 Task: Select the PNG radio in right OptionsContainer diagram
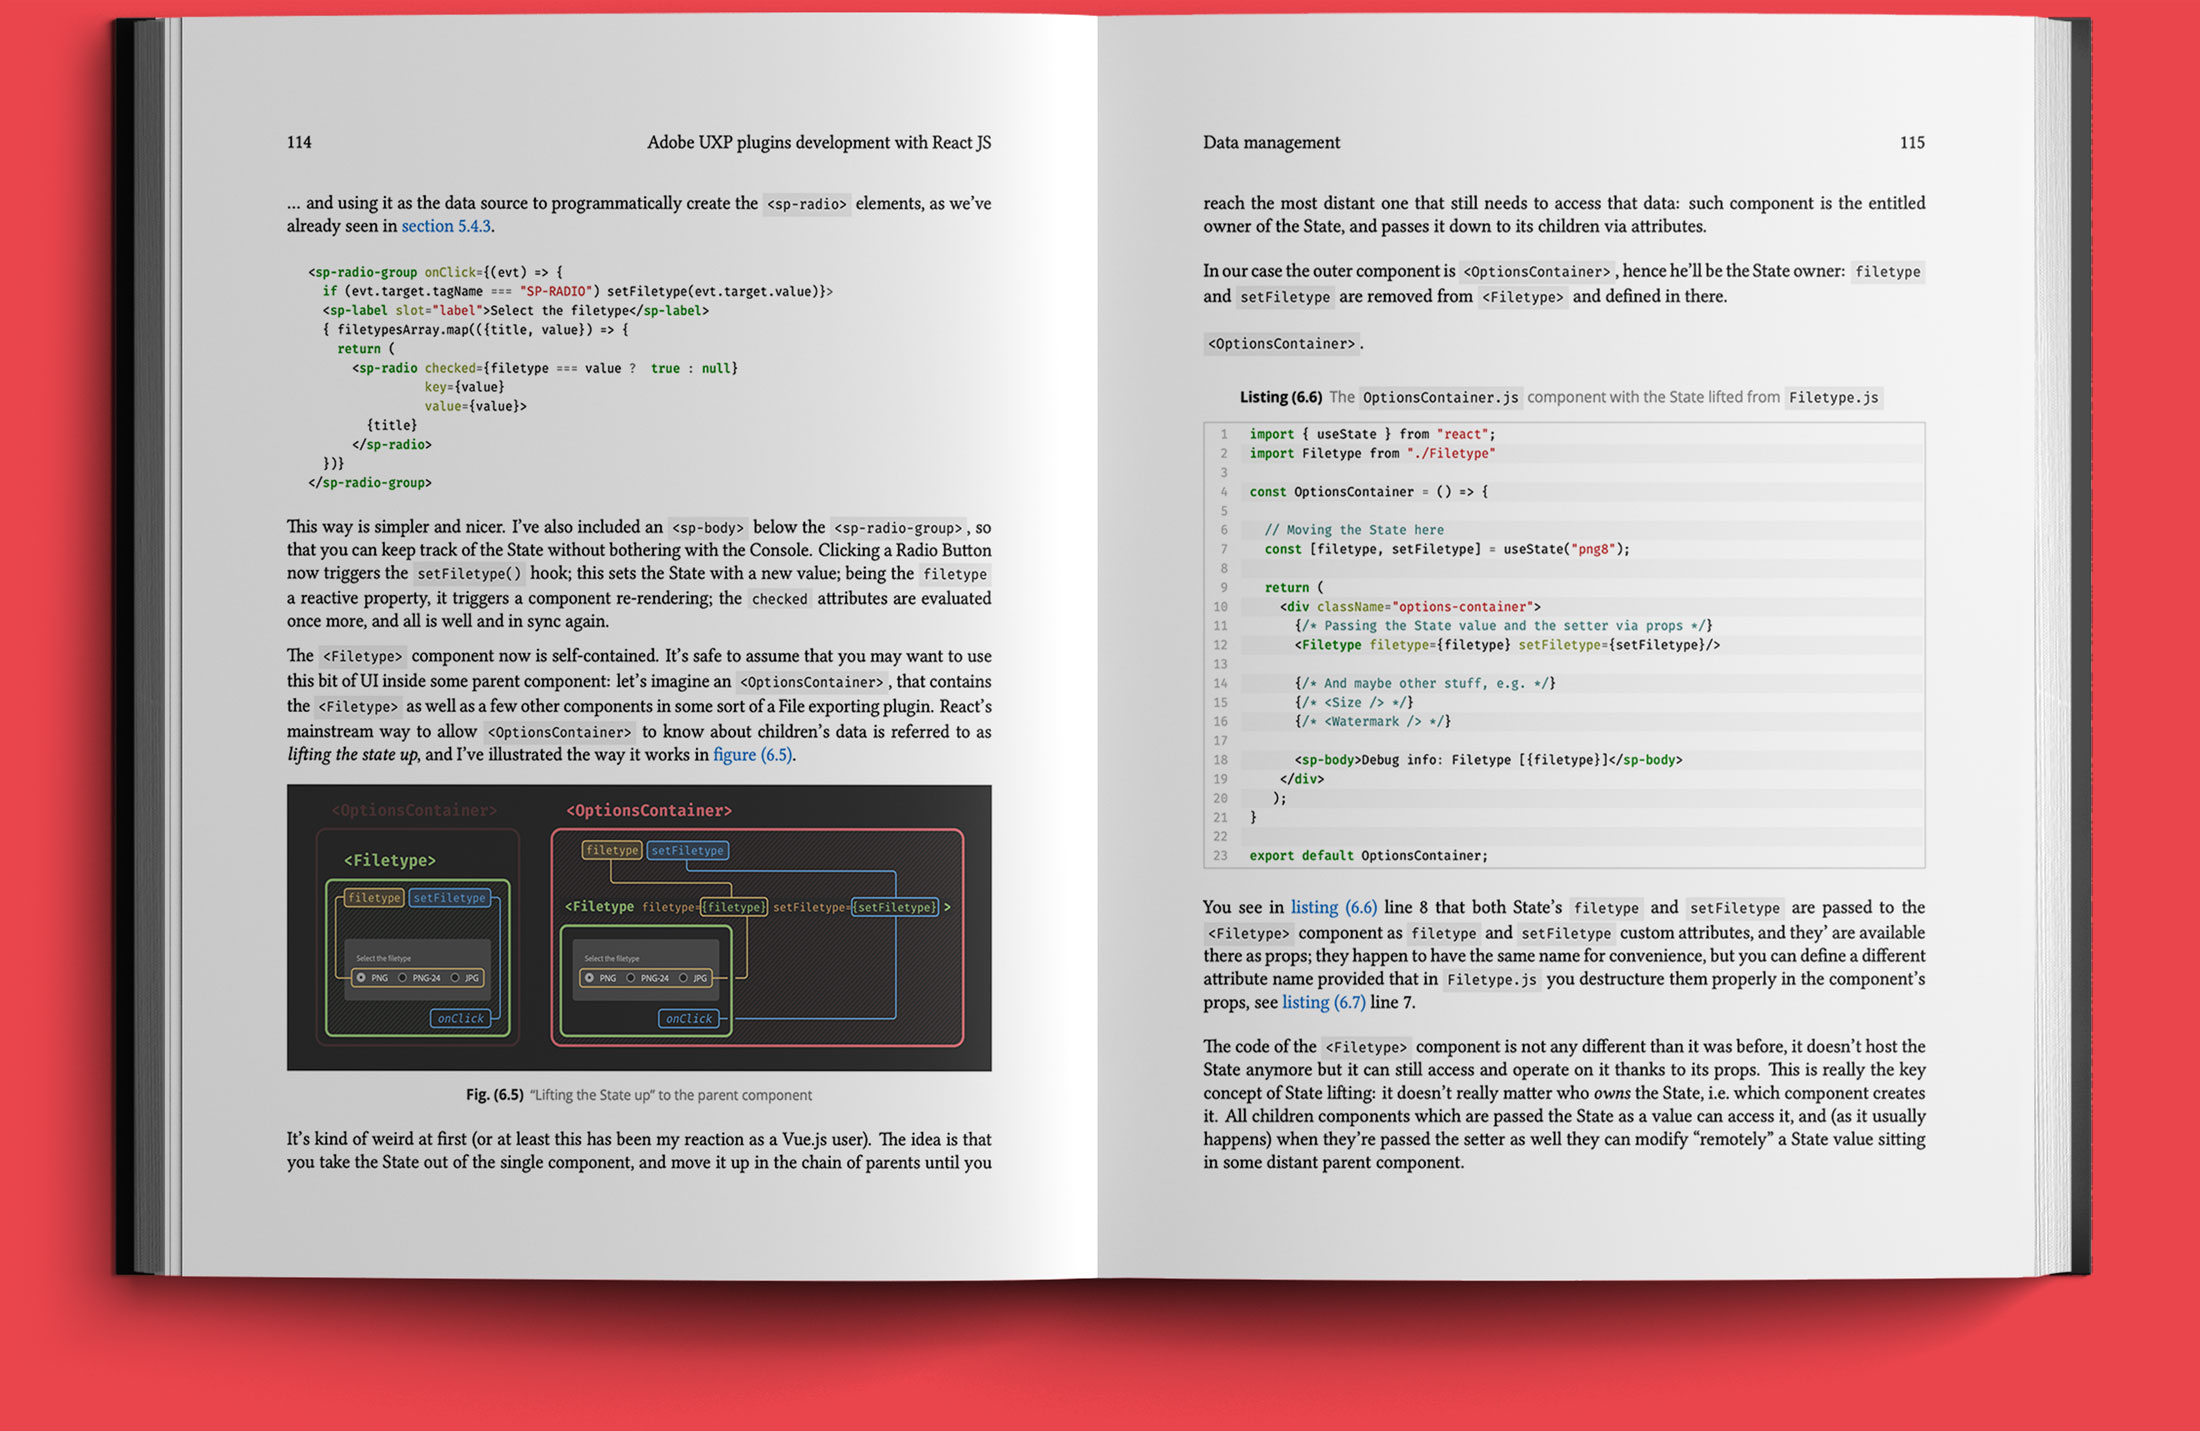click(589, 978)
